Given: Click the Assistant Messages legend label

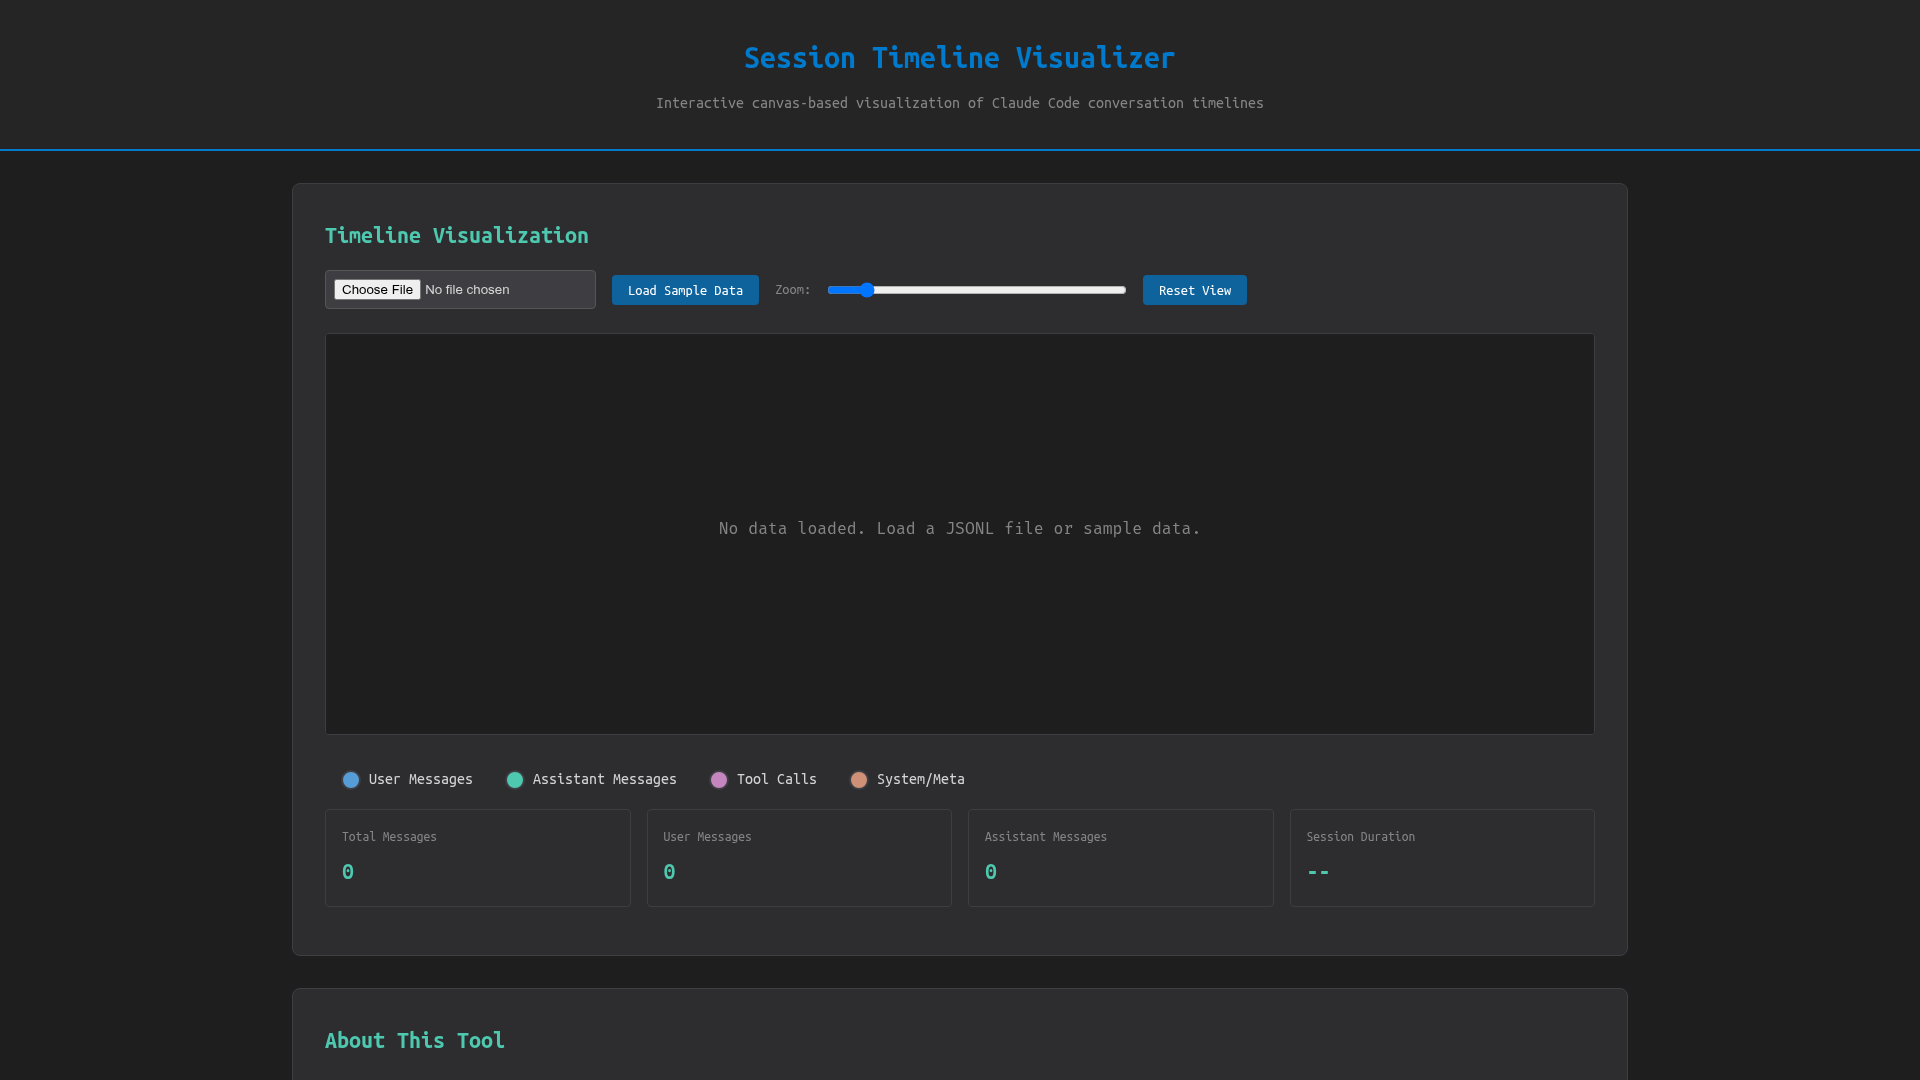Looking at the screenshot, I should pos(604,780).
